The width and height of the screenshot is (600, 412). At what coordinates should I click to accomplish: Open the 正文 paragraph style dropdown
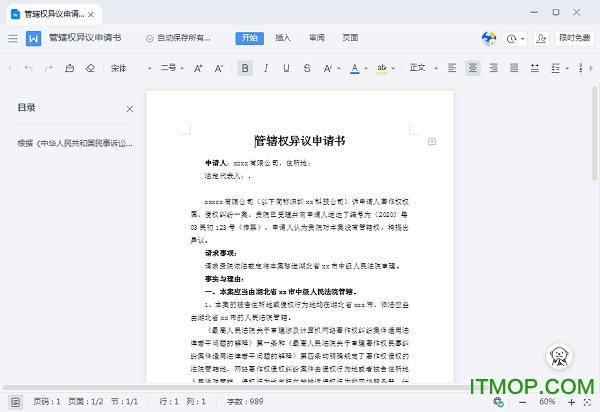coord(424,68)
